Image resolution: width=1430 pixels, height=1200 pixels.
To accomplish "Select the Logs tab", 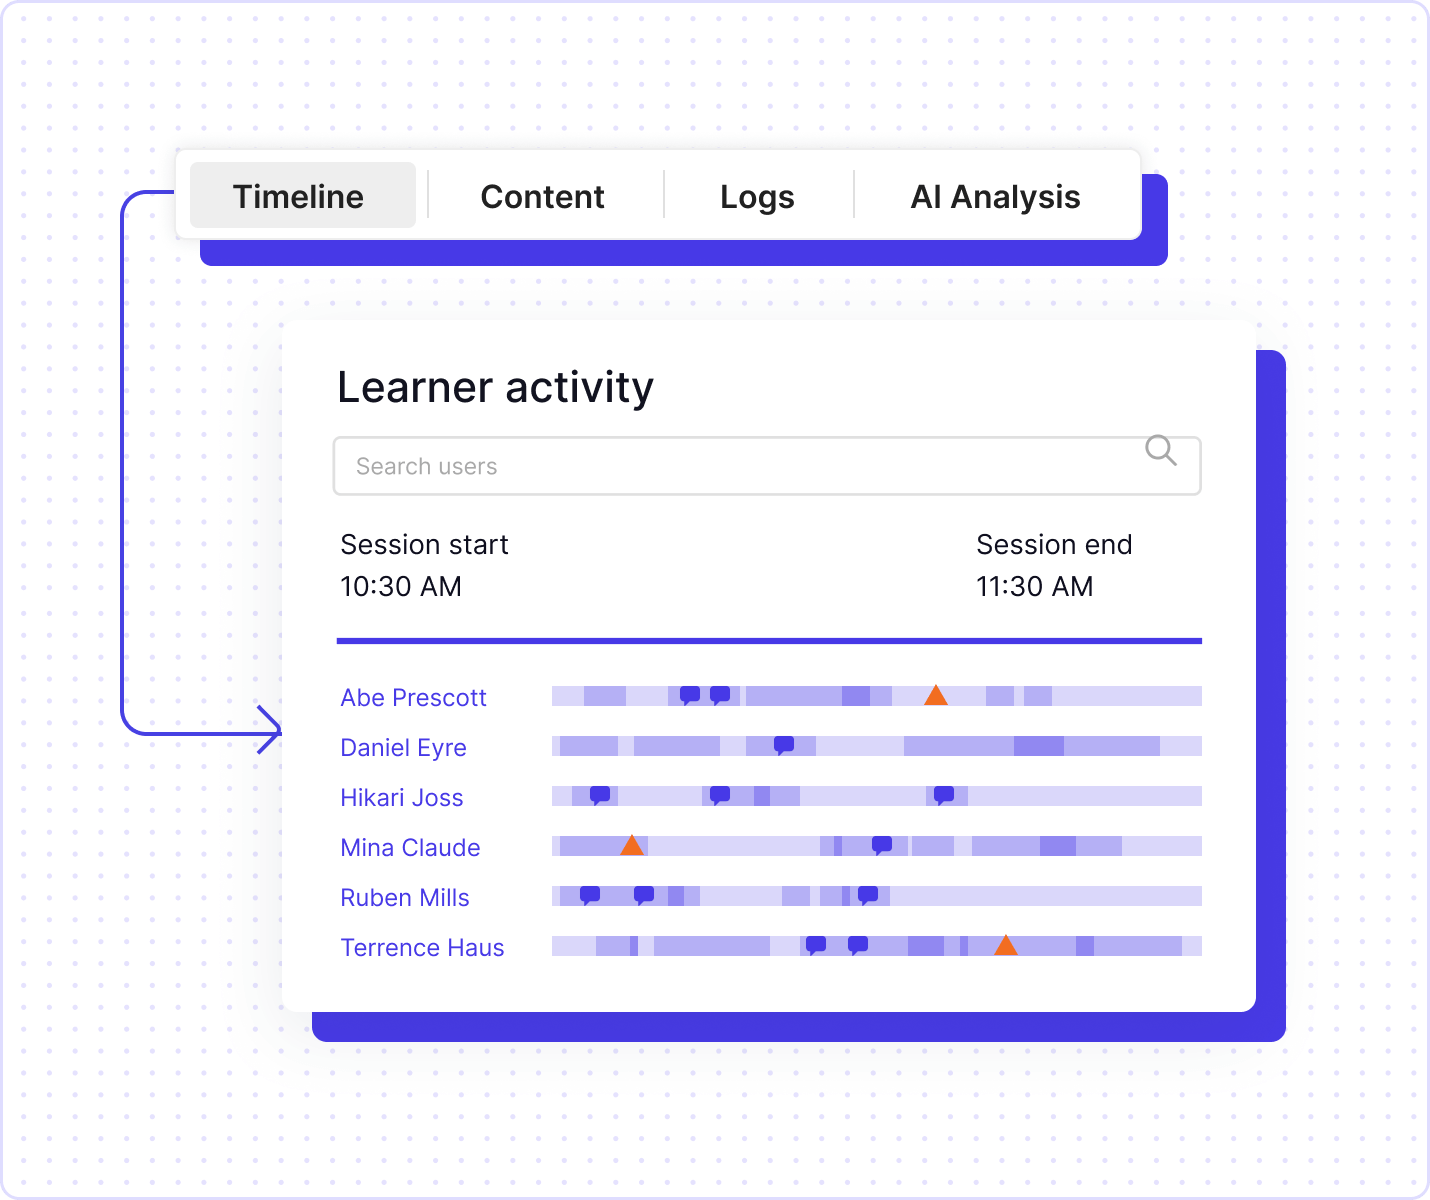I will point(757,196).
